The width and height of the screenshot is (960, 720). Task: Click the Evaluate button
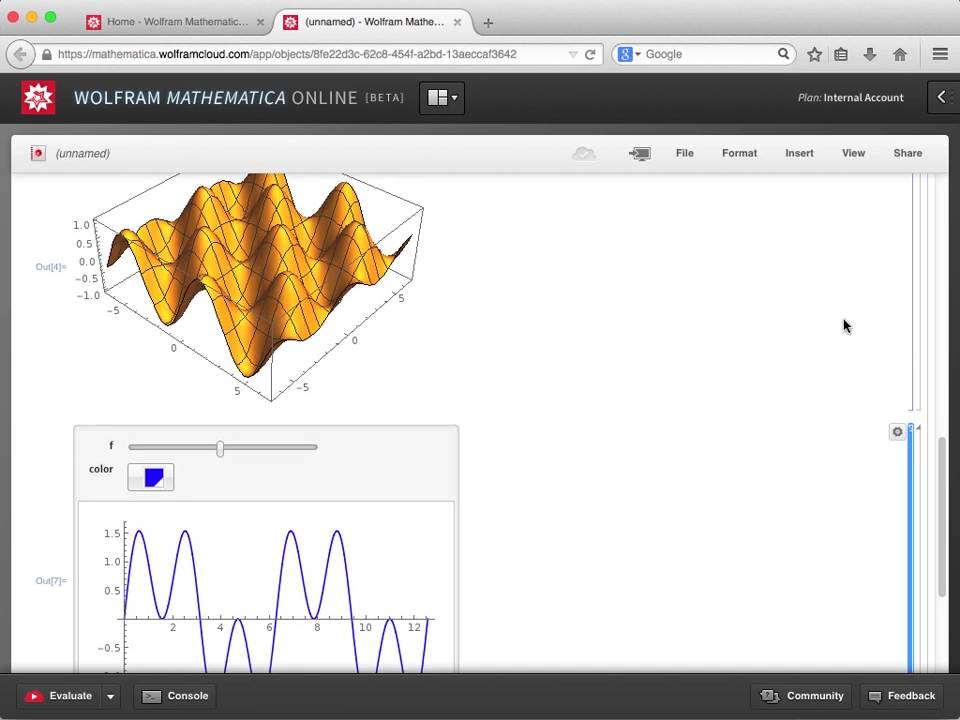click(62, 695)
